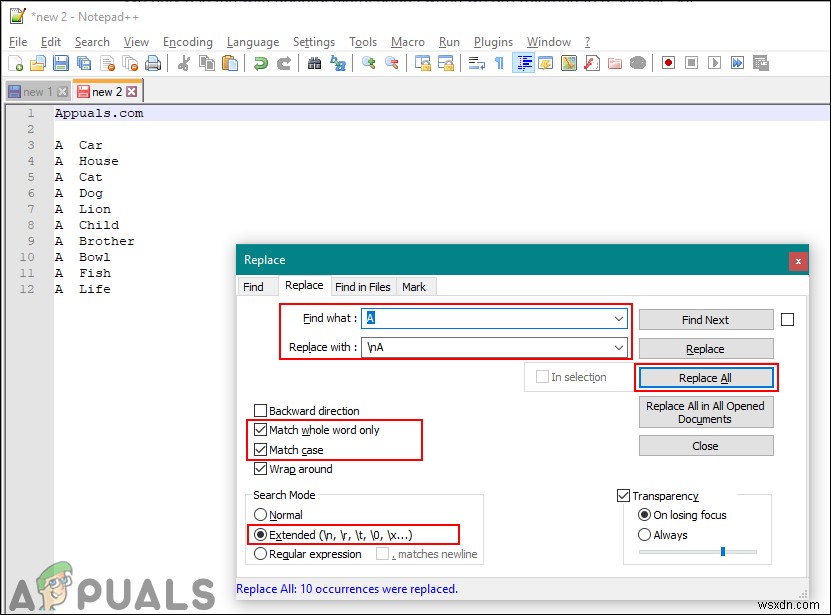Enable Word Wrap from the toolbar
This screenshot has height=615, width=831.
click(476, 63)
